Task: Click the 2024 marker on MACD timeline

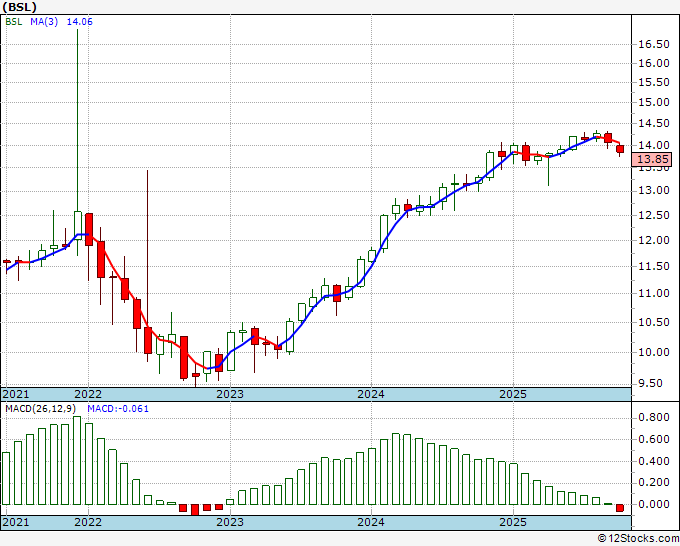Action: [371, 522]
